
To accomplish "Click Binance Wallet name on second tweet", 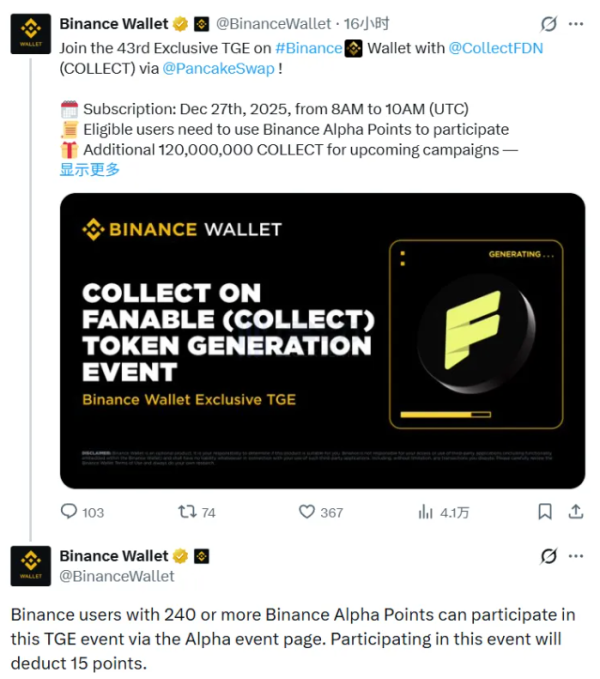I will (114, 556).
